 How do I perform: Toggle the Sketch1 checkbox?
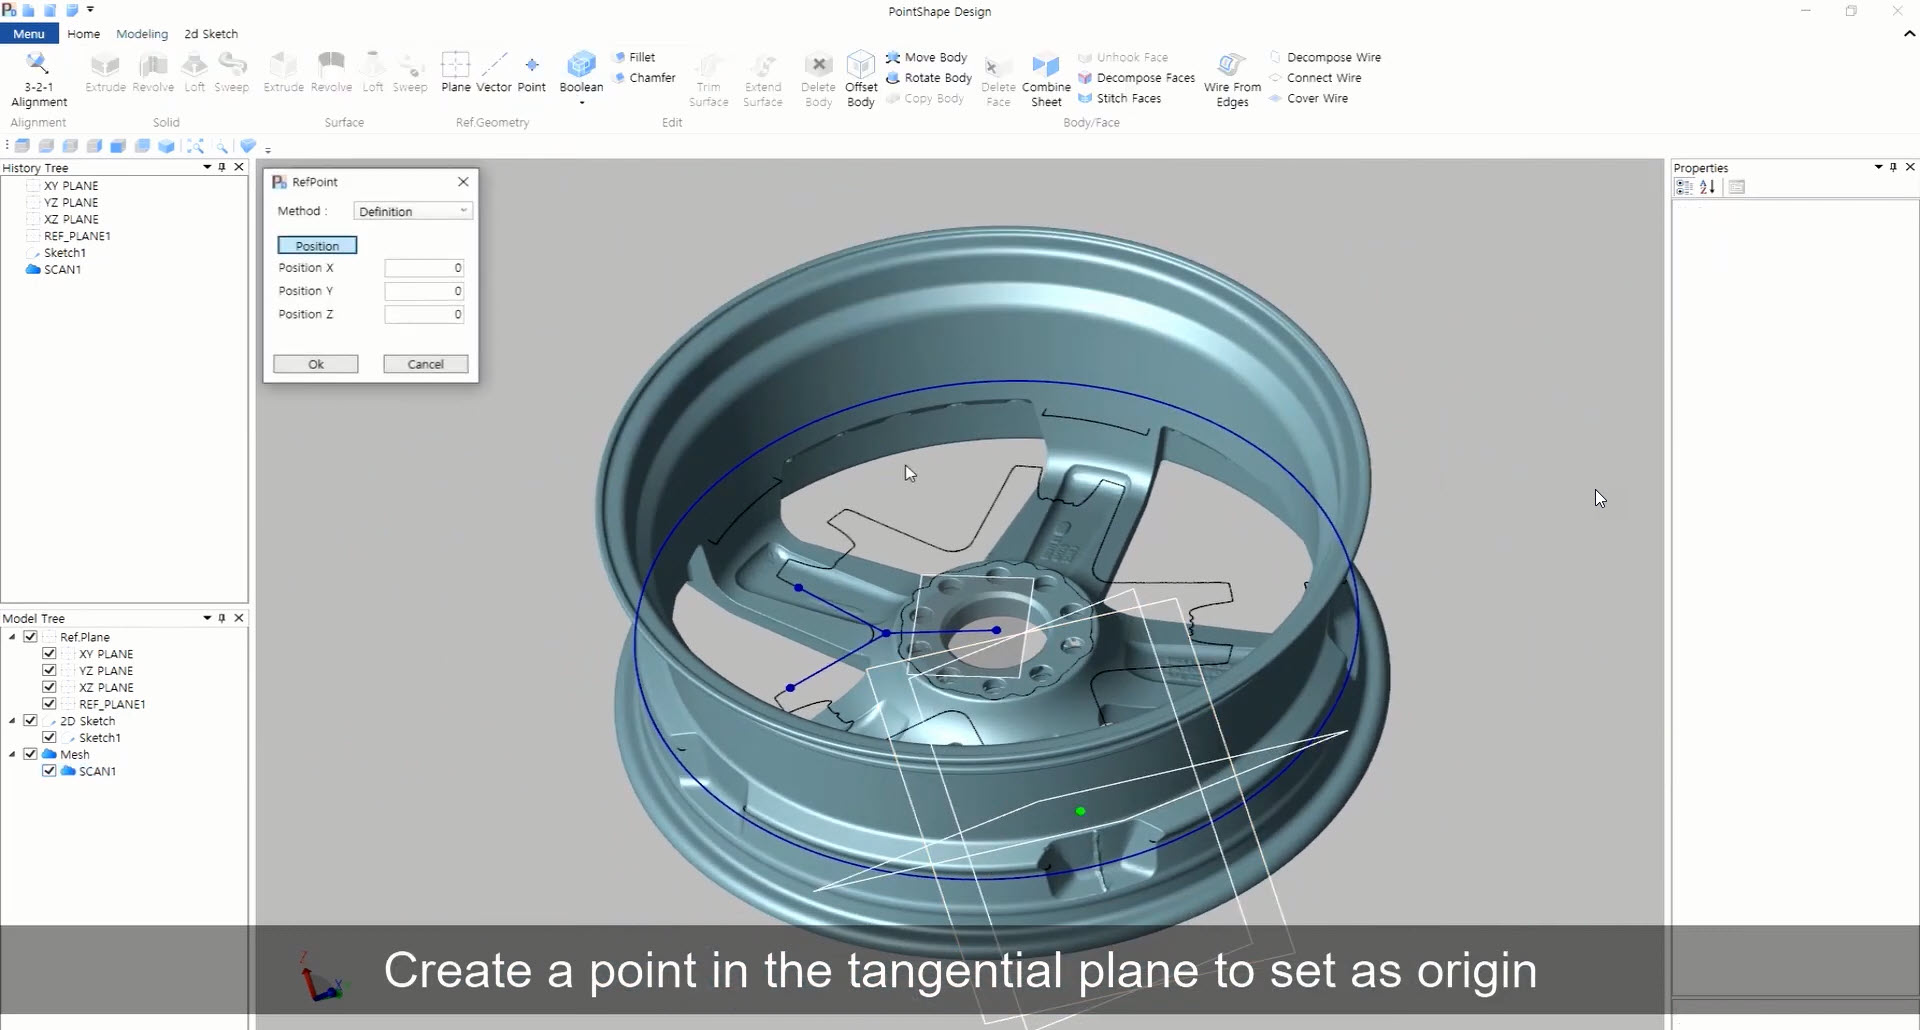[49, 737]
